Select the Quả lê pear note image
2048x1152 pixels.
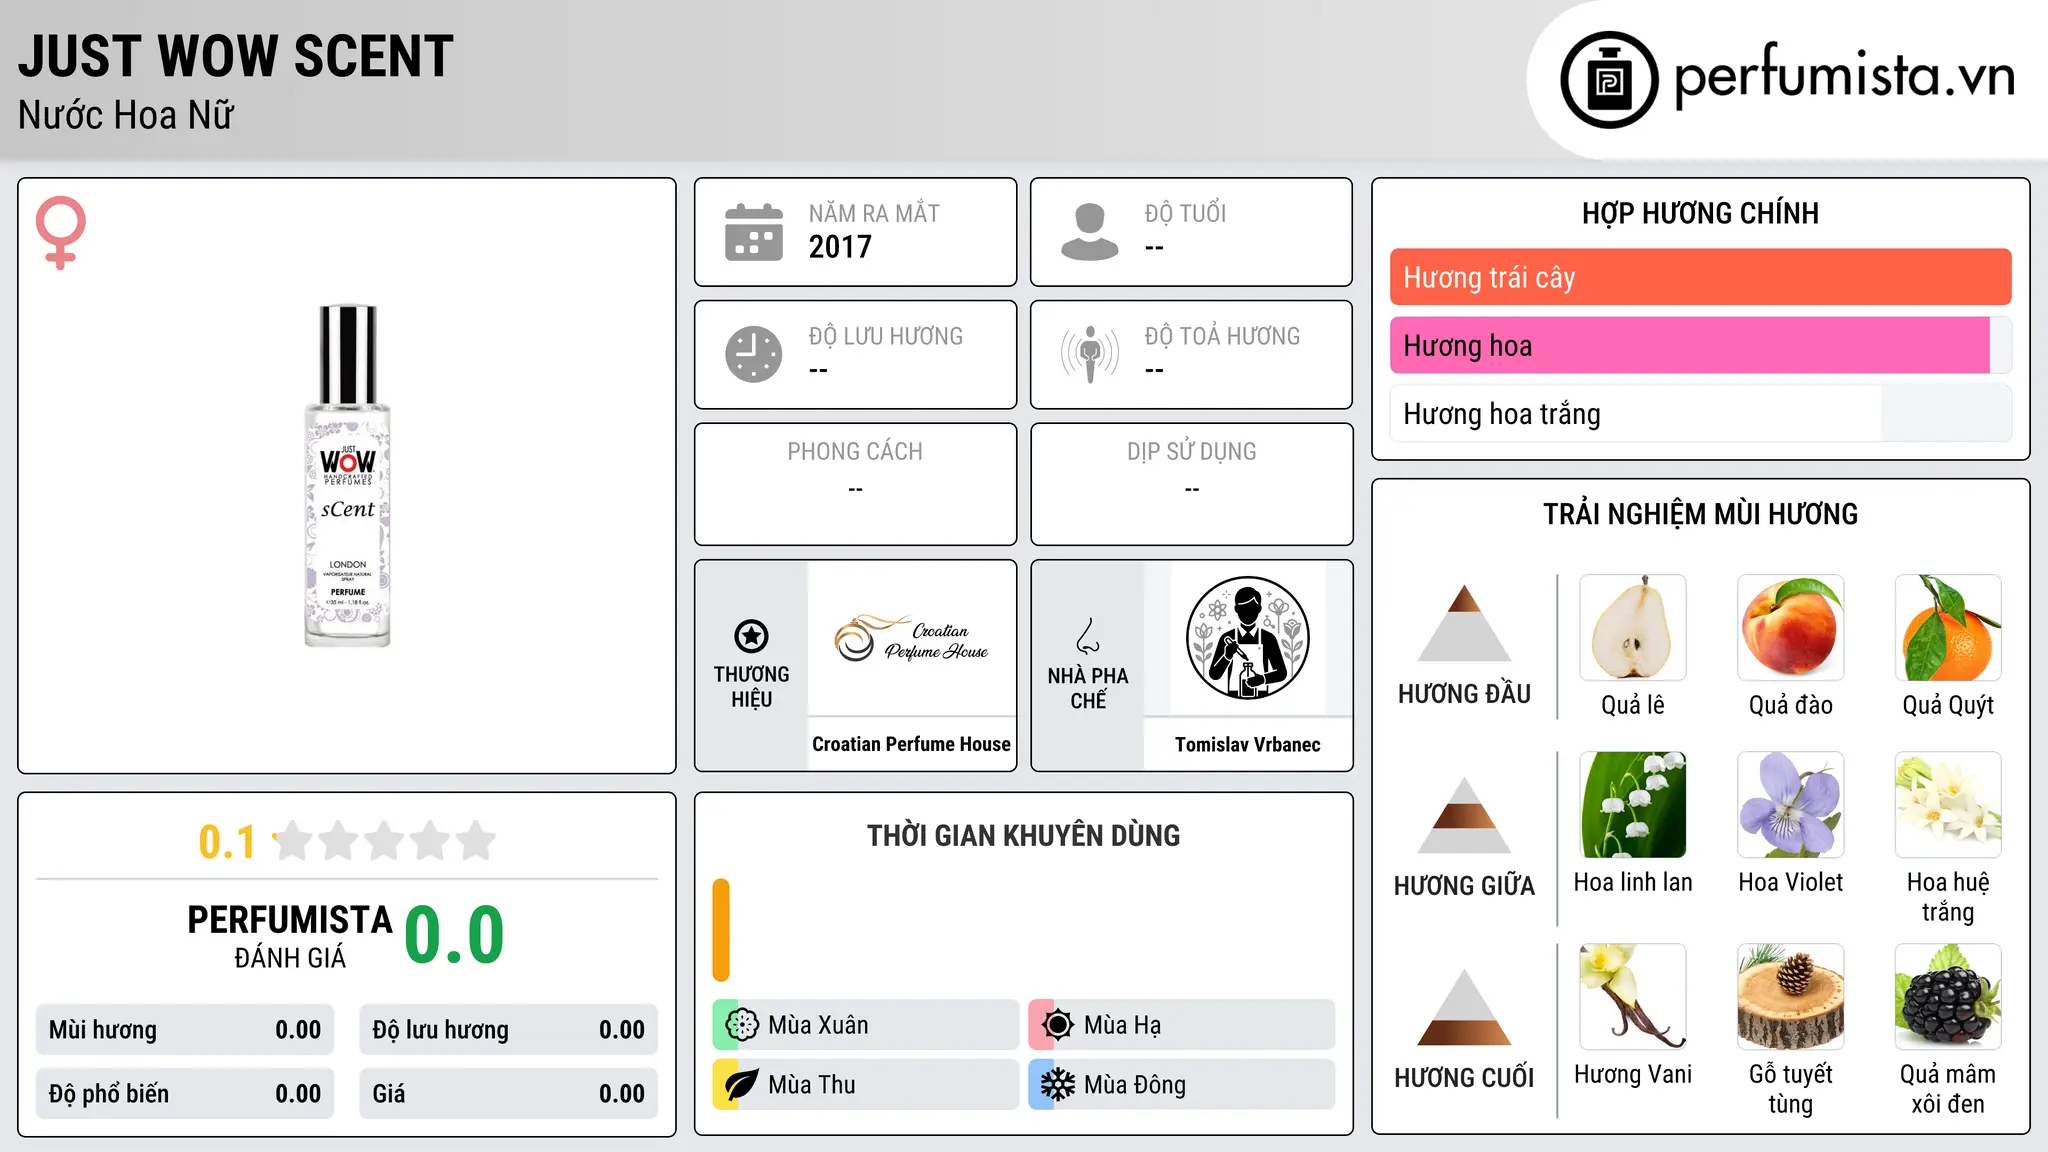coord(1633,628)
